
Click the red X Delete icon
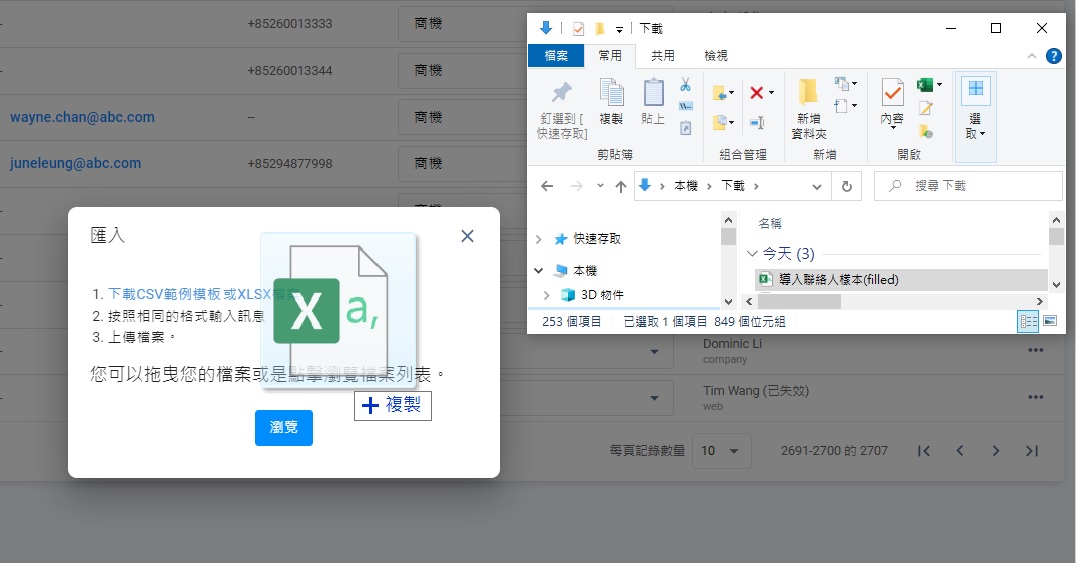757,93
